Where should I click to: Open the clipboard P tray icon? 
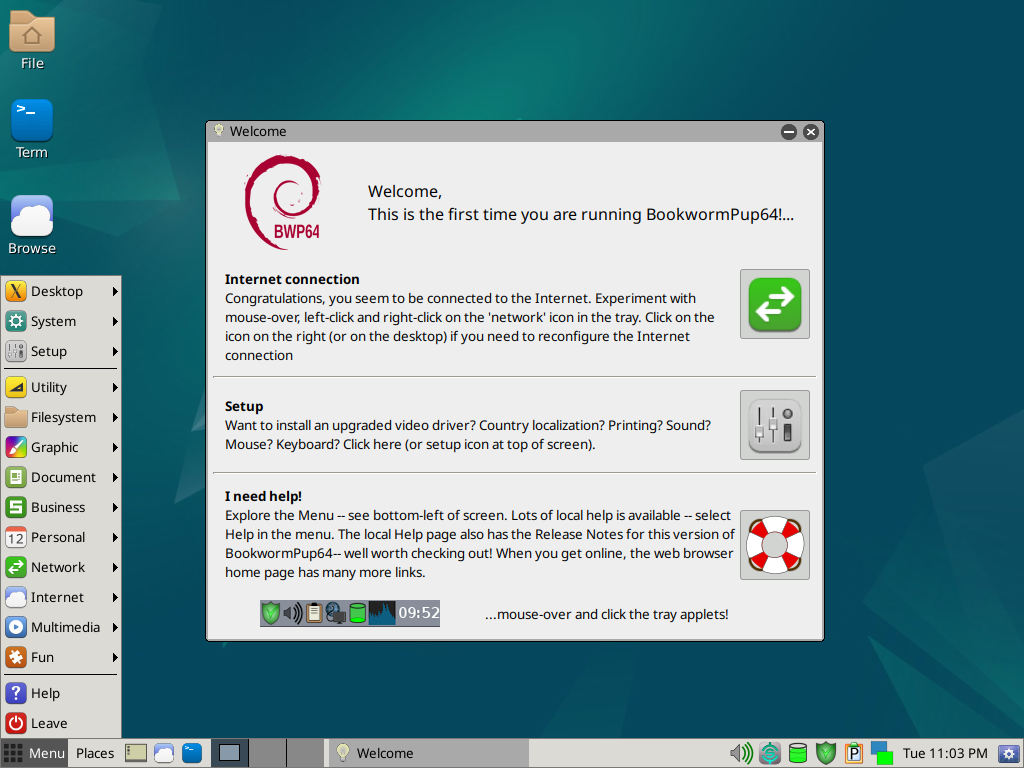(854, 753)
